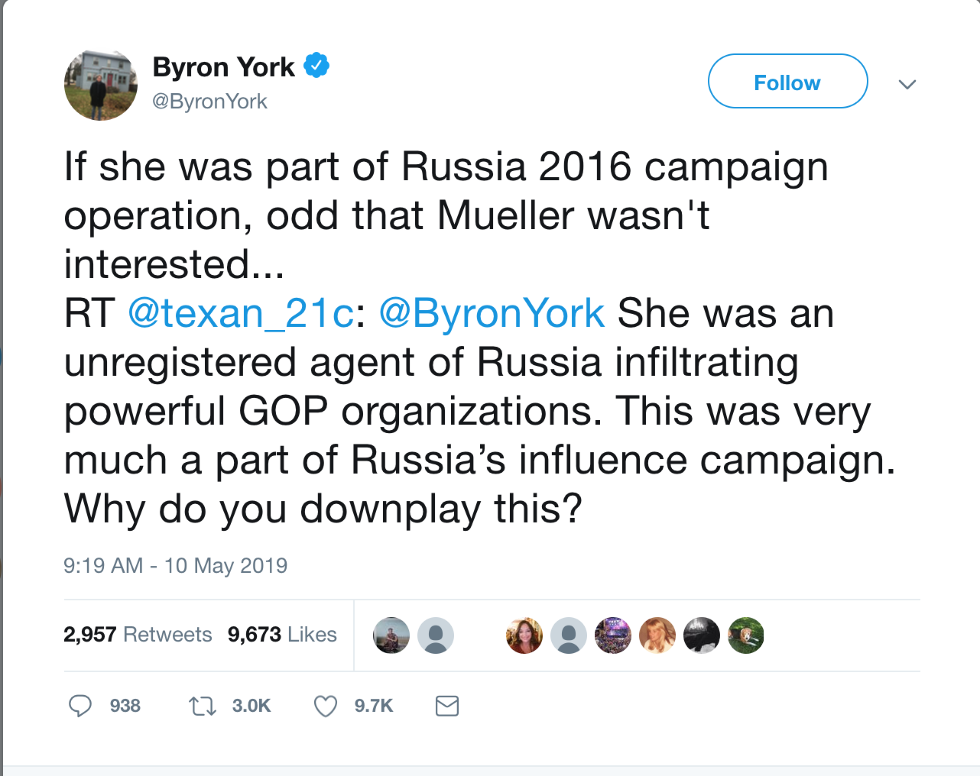View the 2,957 Retweets list

pyautogui.click(x=138, y=634)
